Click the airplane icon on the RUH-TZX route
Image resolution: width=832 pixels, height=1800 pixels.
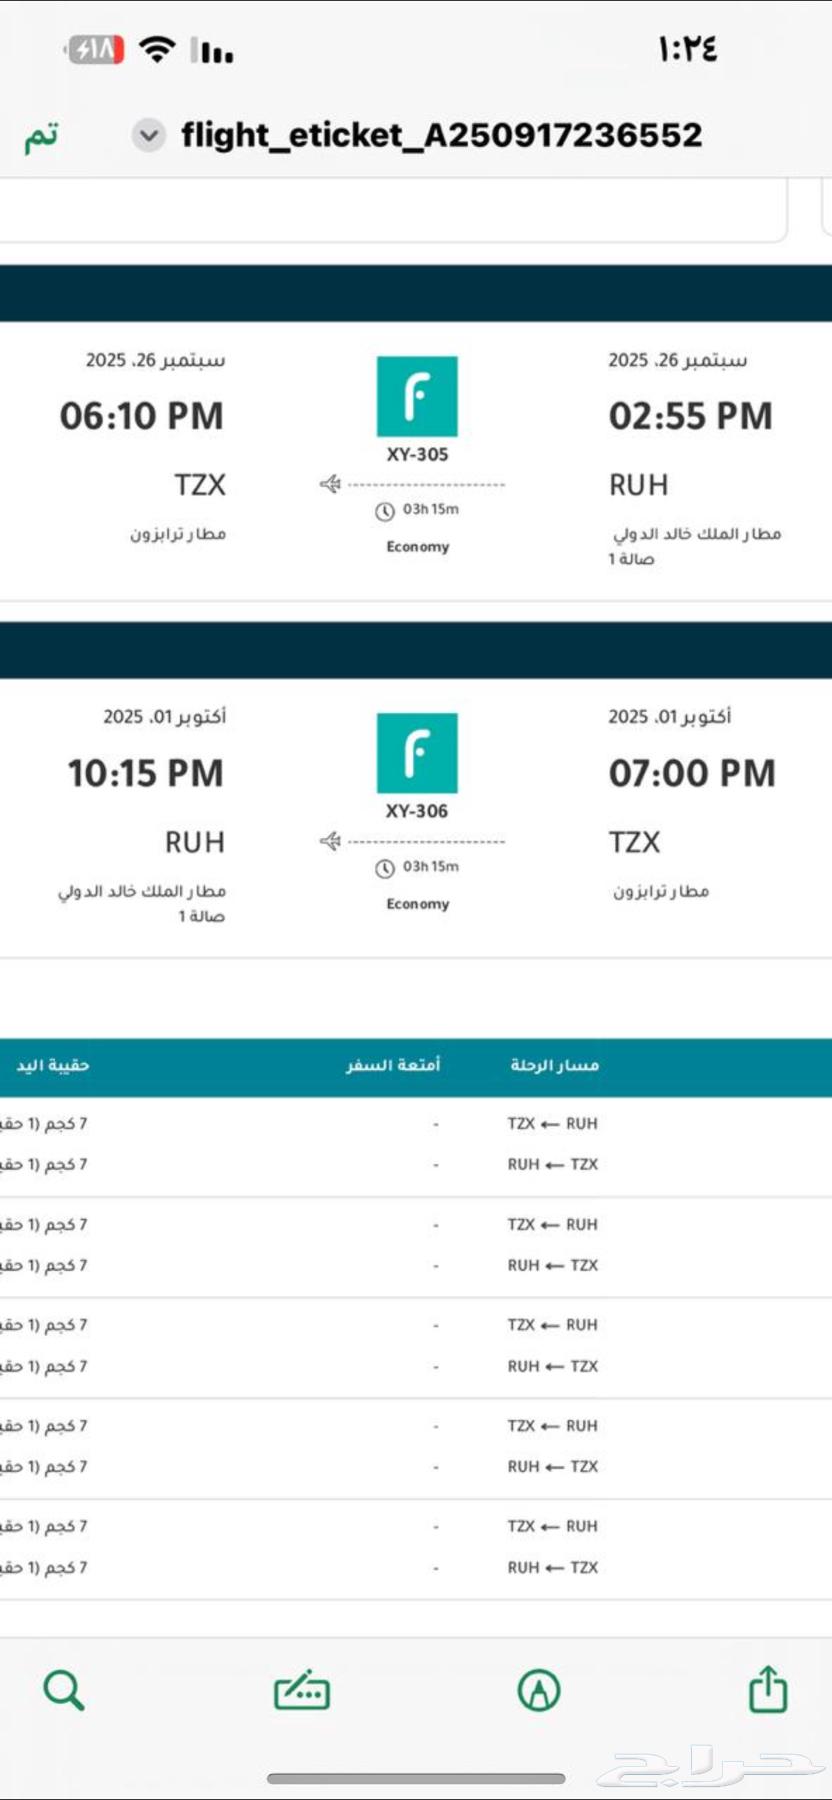pyautogui.click(x=330, y=484)
